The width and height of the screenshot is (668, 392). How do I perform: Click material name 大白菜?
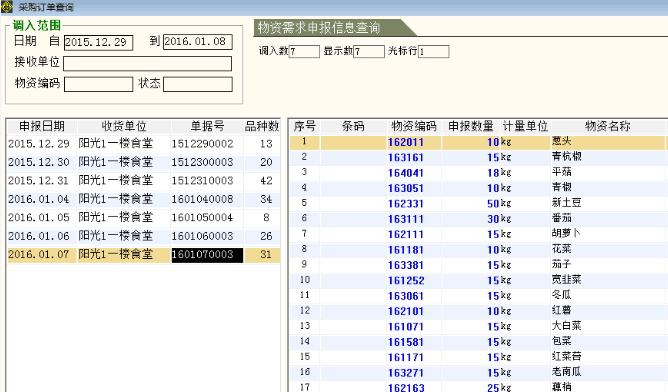[x=567, y=326]
